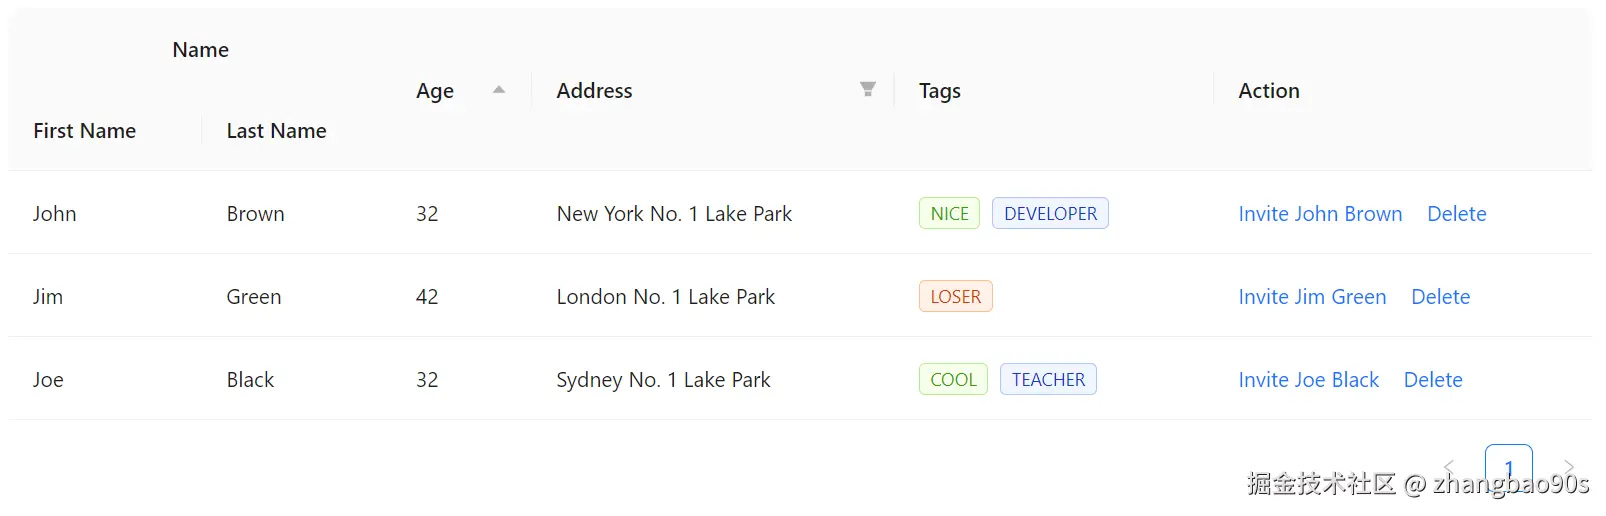Screen dimensions: 1606x516
Task: Click Invite John Brown link
Action: 1320,214
